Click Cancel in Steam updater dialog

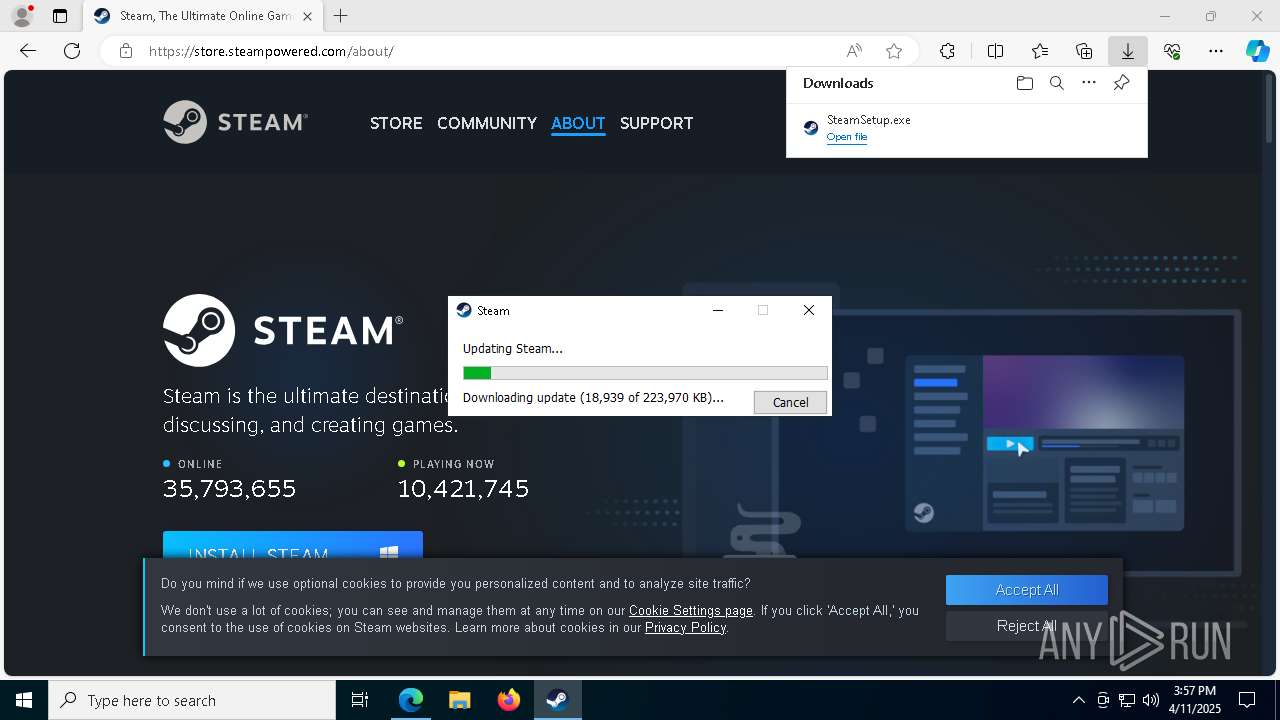(x=790, y=402)
